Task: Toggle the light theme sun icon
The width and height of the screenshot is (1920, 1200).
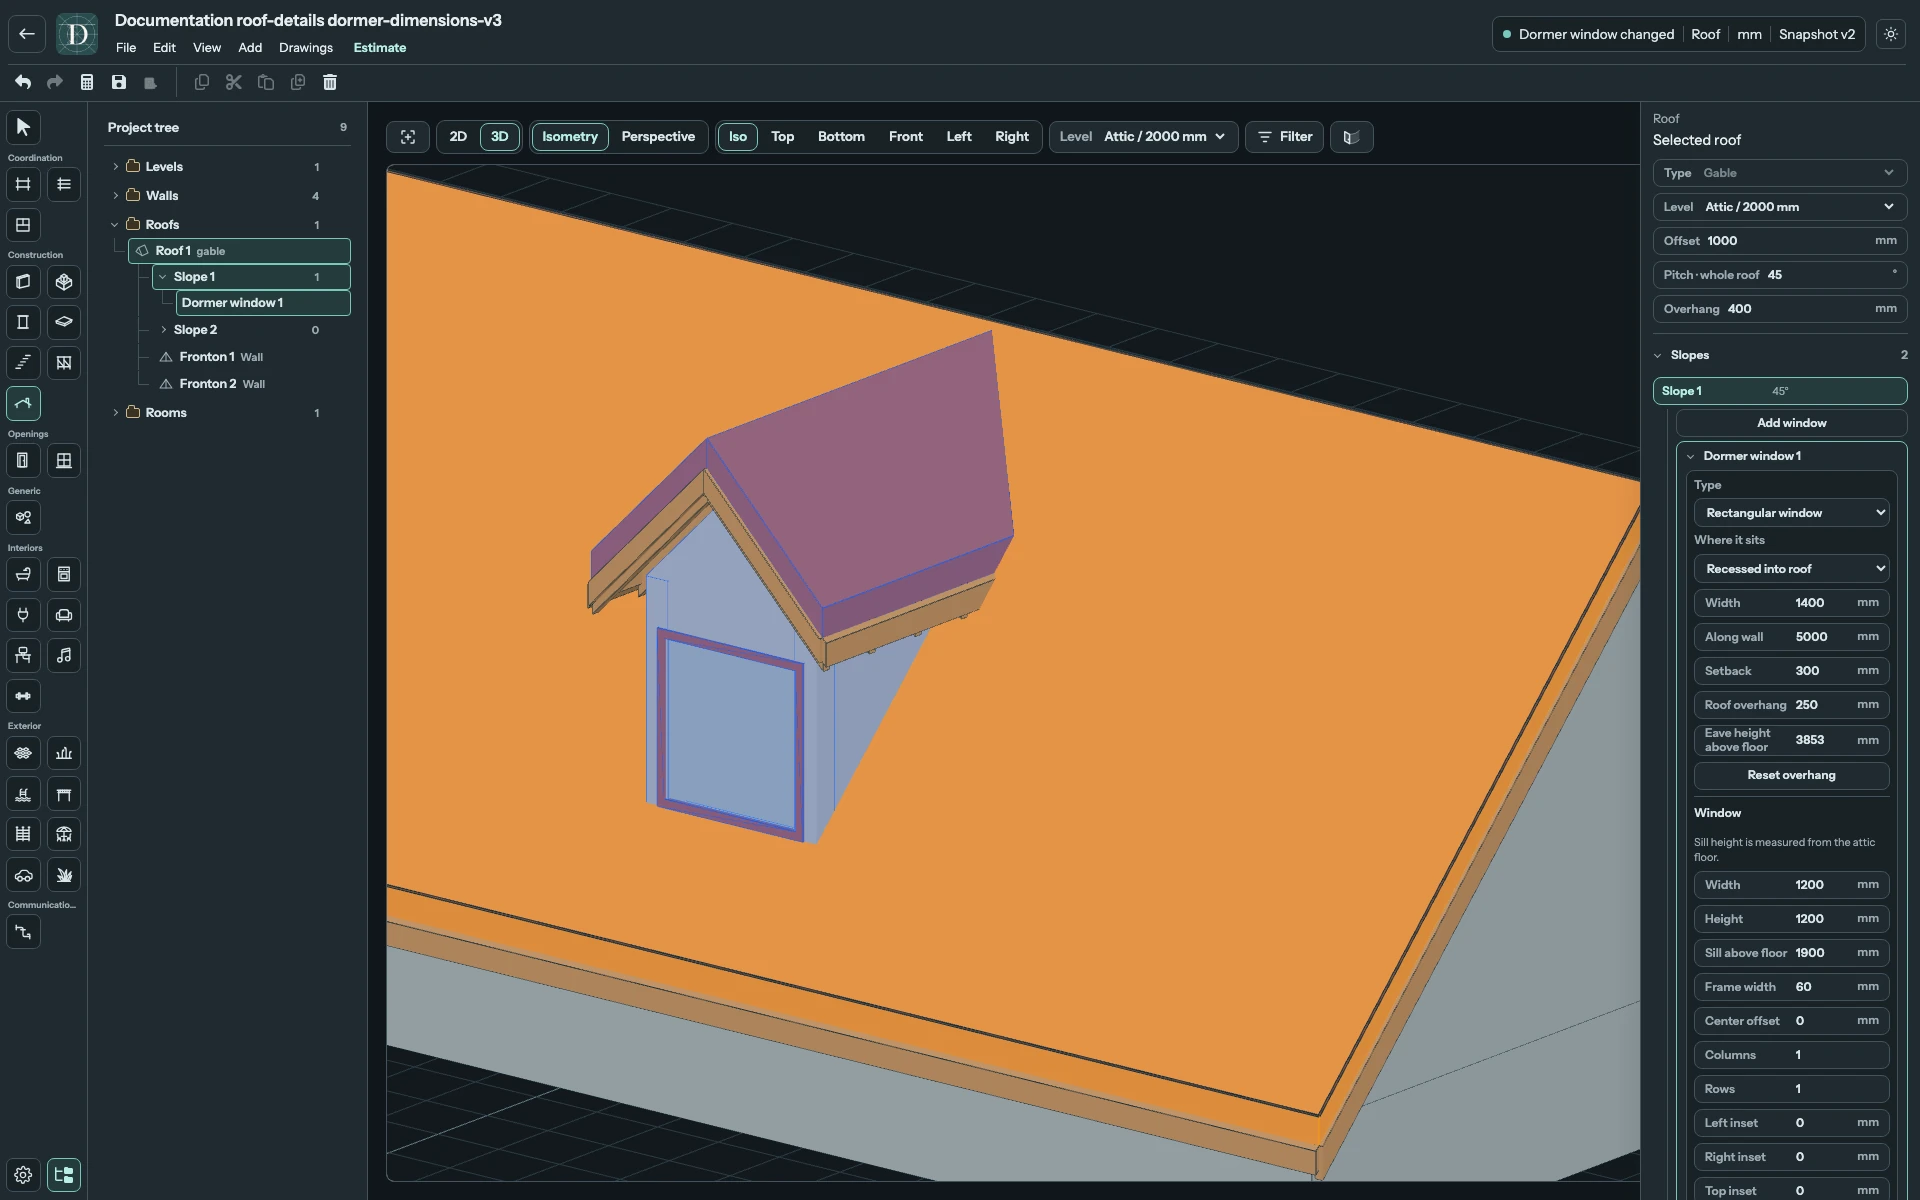Action: tap(1891, 34)
